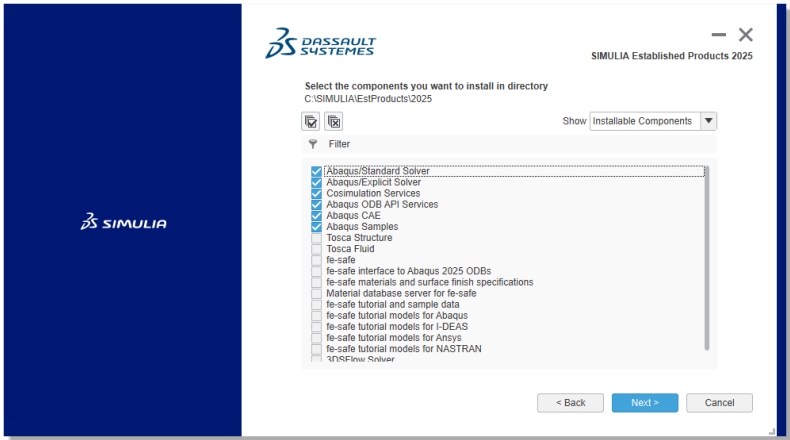Cancel the installation
This screenshot has width=790, height=440.
(719, 402)
